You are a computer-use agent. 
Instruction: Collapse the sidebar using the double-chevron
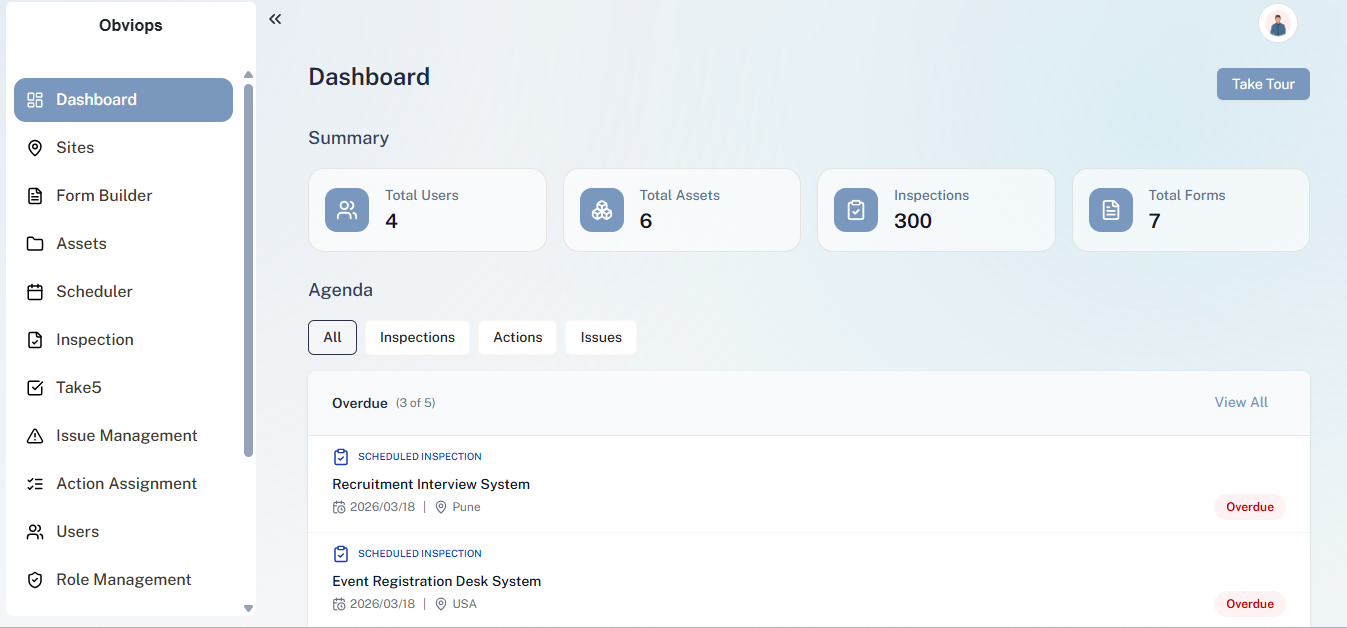tap(275, 18)
